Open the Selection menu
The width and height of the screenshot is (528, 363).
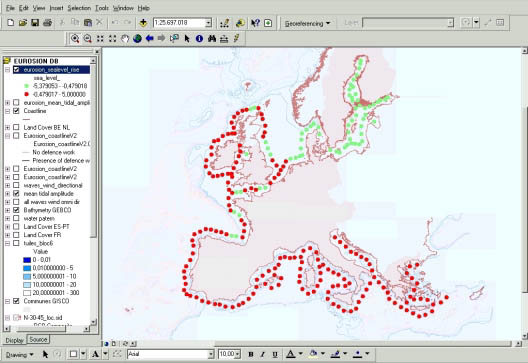pos(79,8)
